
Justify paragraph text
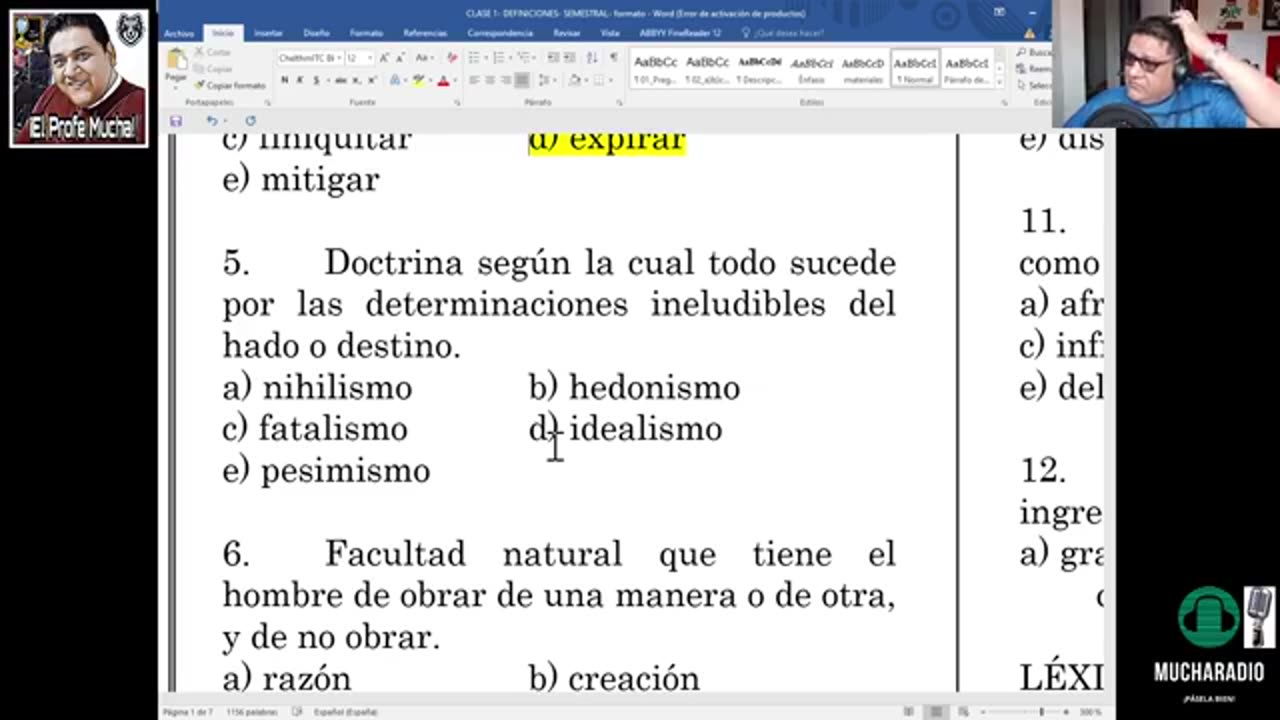click(x=522, y=80)
